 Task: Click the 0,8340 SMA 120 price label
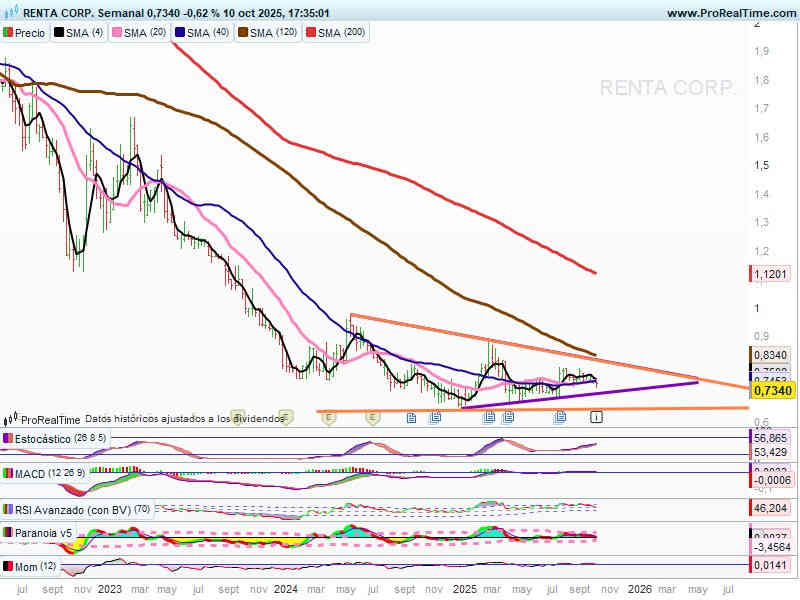773,355
